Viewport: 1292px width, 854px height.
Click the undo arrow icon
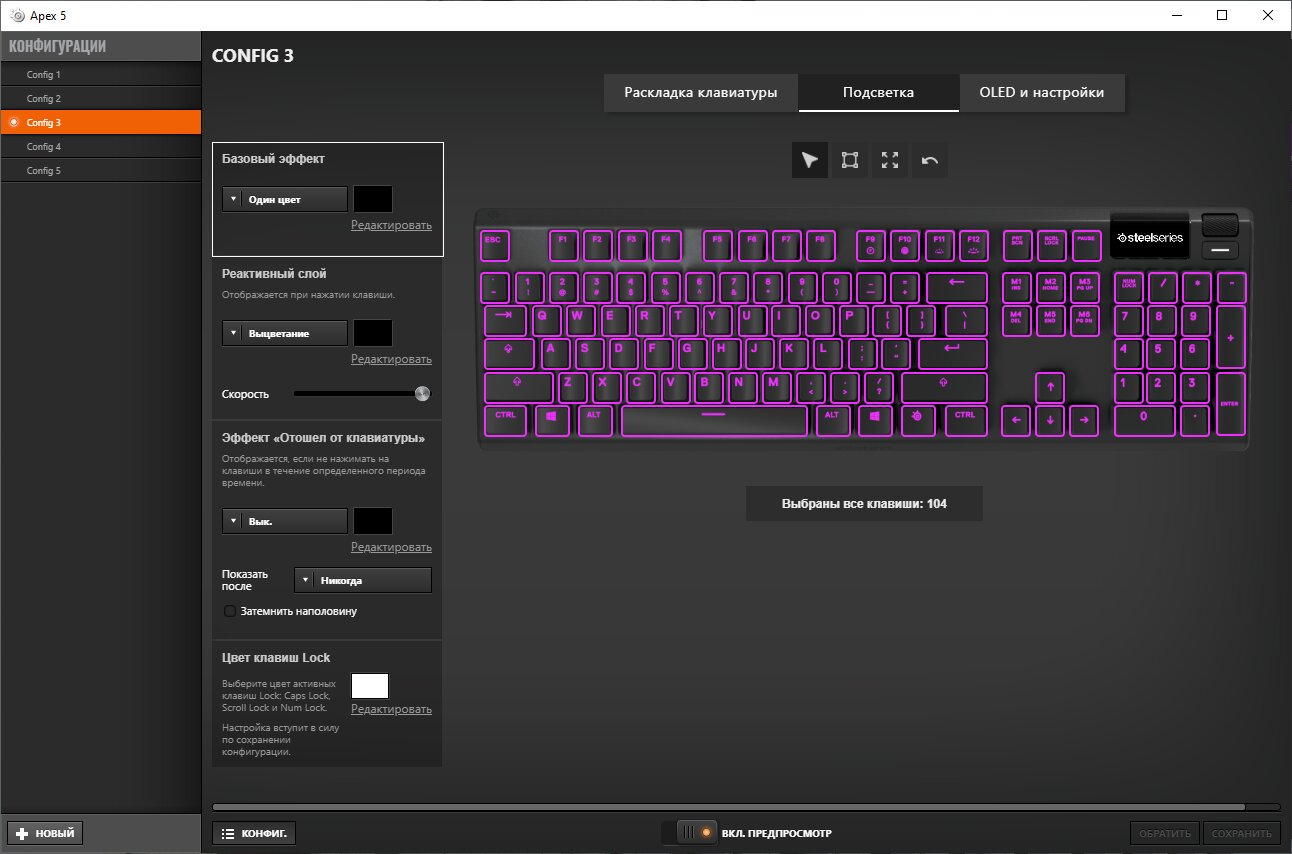click(x=930, y=160)
